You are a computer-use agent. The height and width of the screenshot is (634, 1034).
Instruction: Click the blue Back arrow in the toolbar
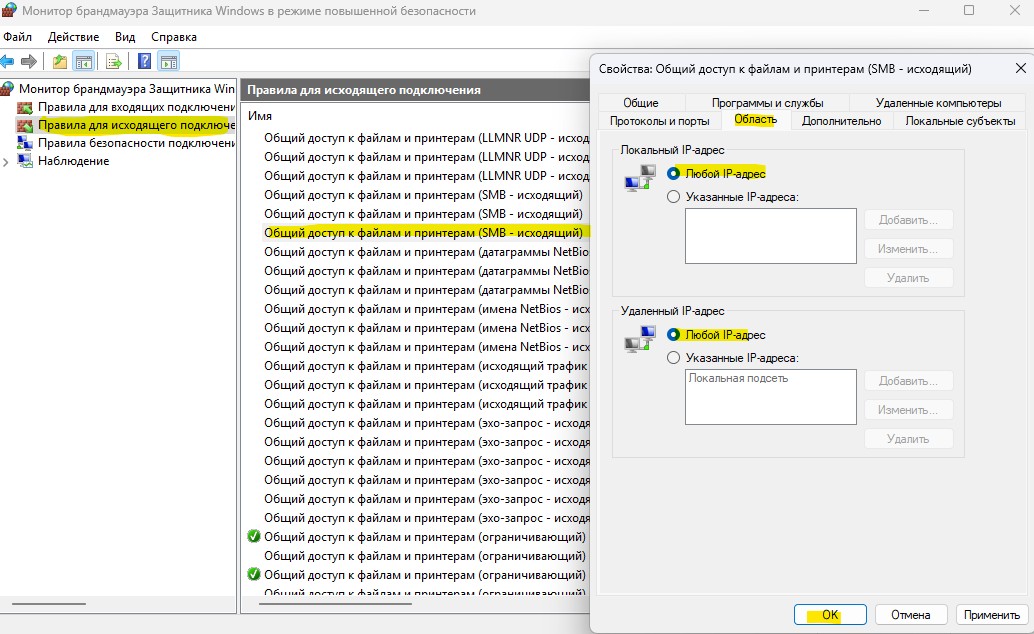7,61
